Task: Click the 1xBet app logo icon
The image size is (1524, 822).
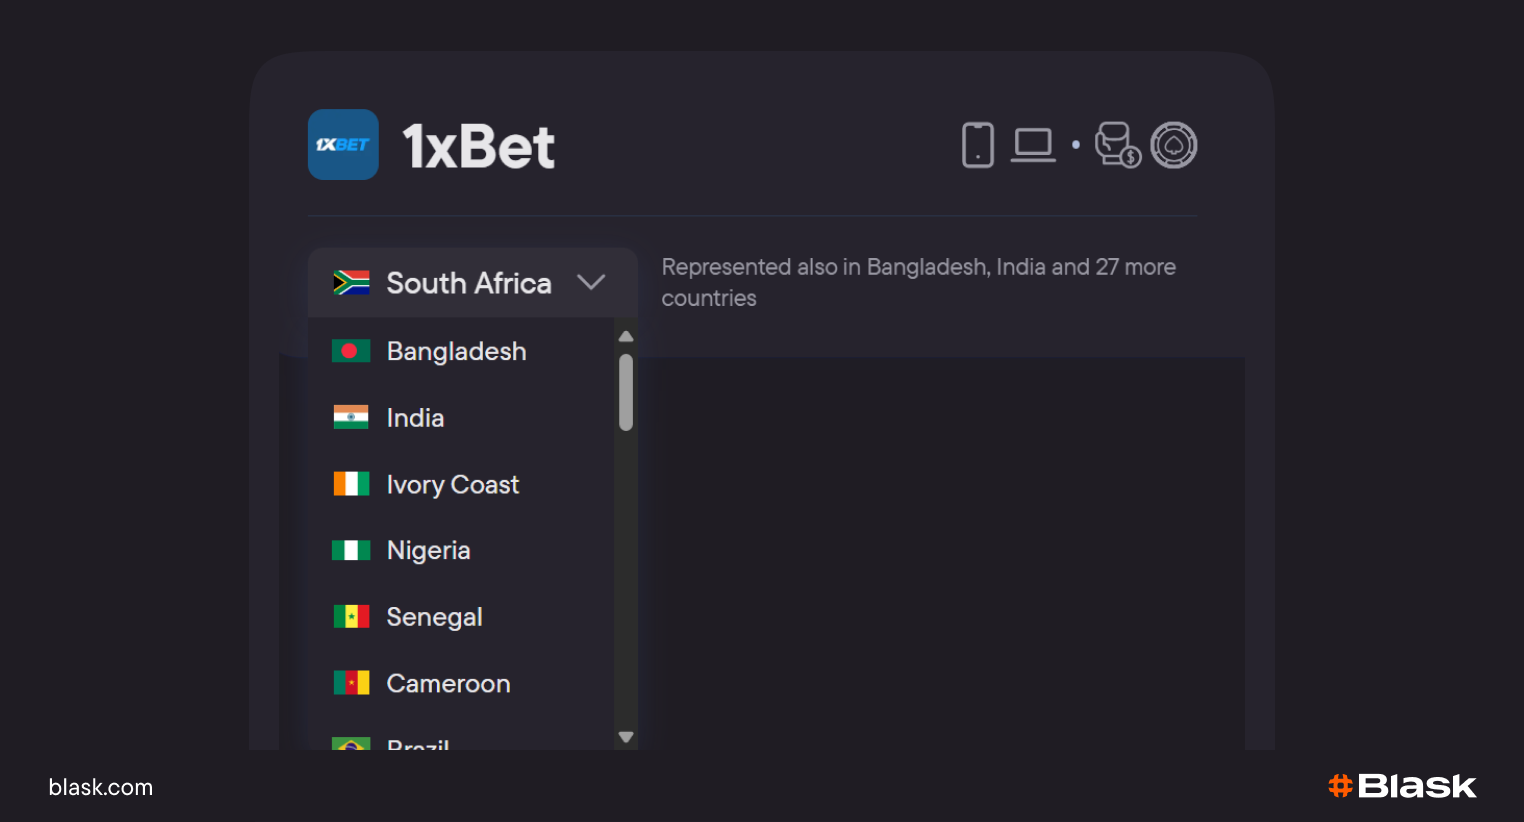Action: (x=343, y=145)
